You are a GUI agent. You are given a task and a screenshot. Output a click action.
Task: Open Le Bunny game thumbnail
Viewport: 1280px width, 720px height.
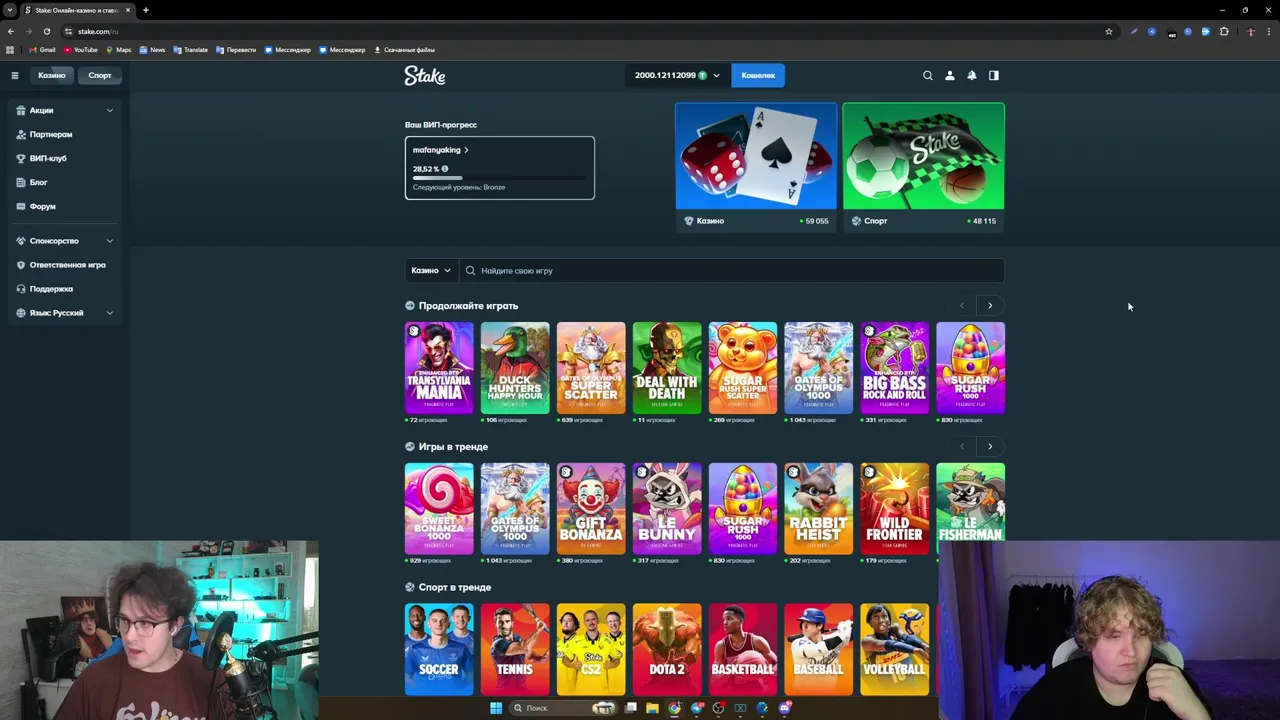(667, 508)
